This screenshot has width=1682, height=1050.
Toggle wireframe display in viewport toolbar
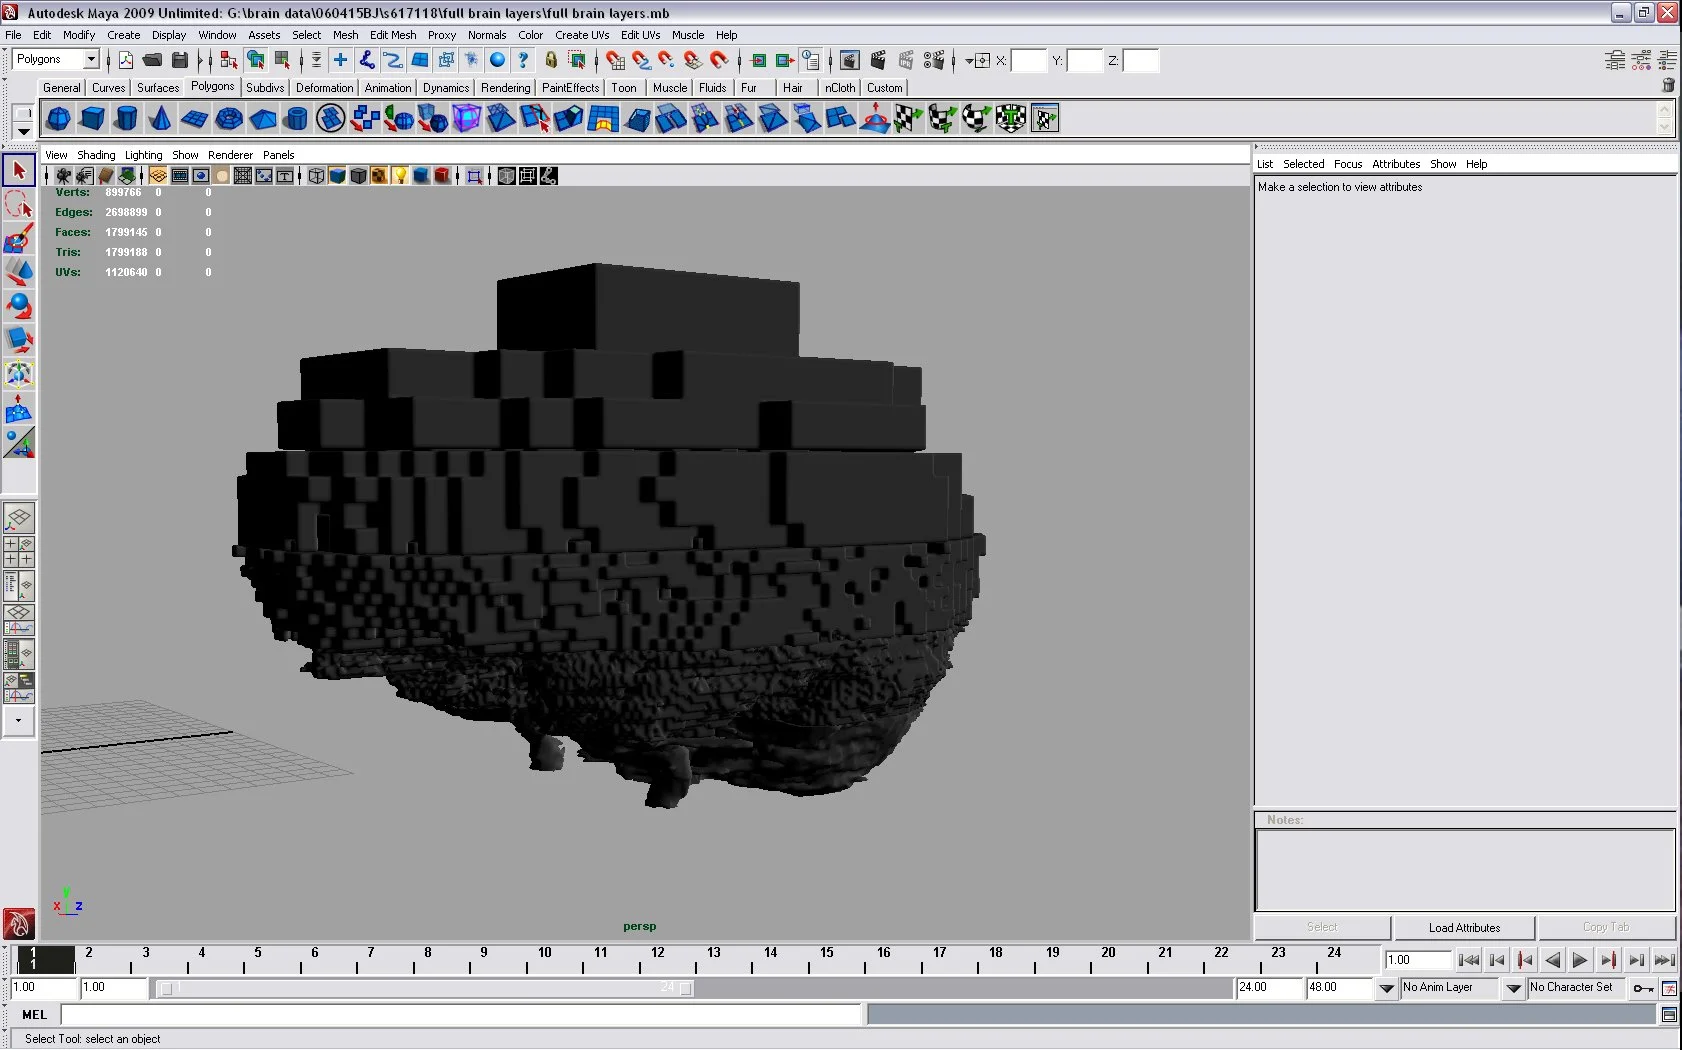pos(317,176)
